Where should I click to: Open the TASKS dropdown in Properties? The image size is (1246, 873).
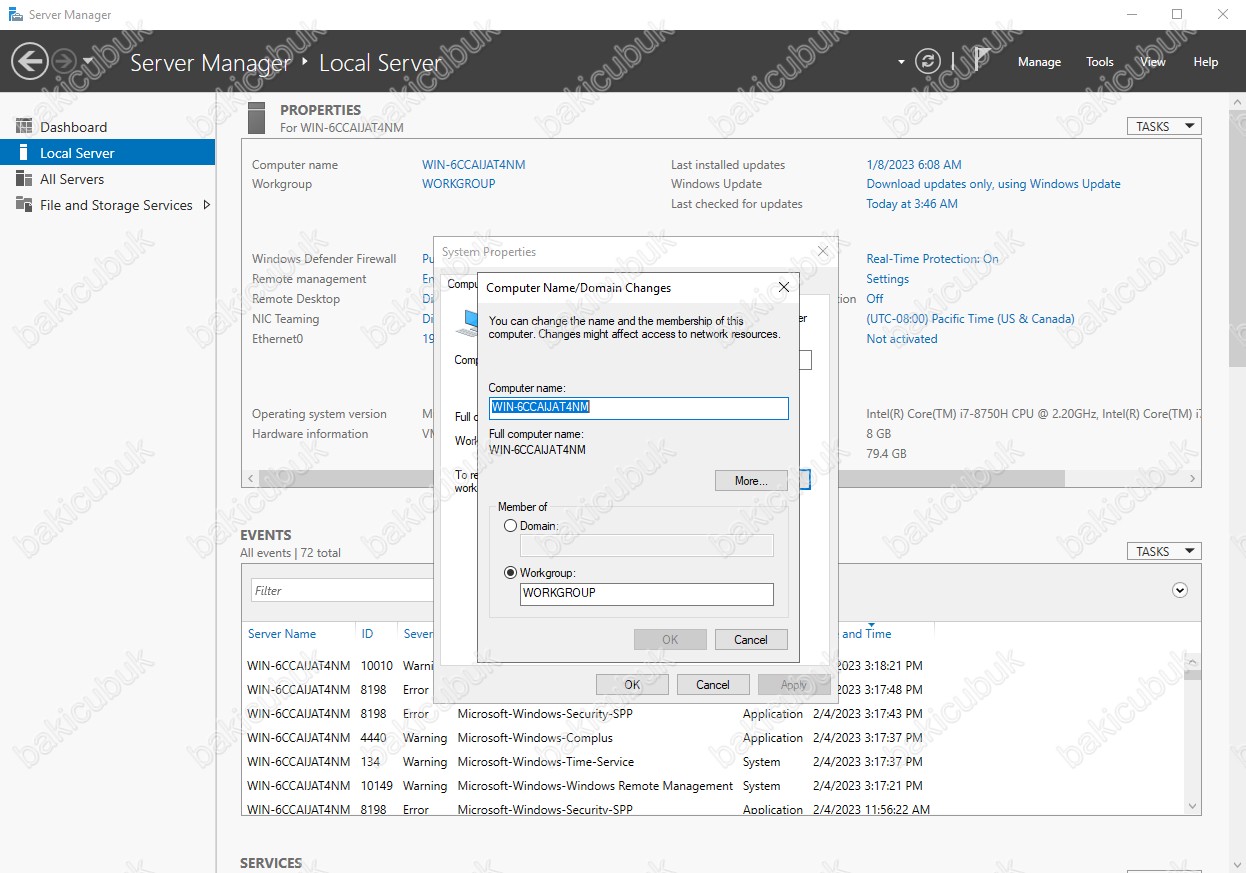[1164, 127]
